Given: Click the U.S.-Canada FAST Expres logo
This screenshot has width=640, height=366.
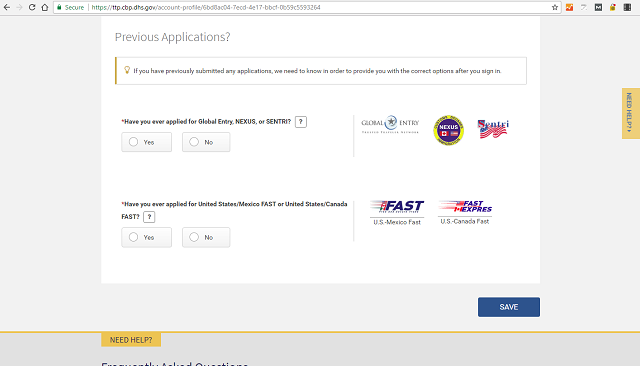Looking at the screenshot, I should (x=465, y=206).
